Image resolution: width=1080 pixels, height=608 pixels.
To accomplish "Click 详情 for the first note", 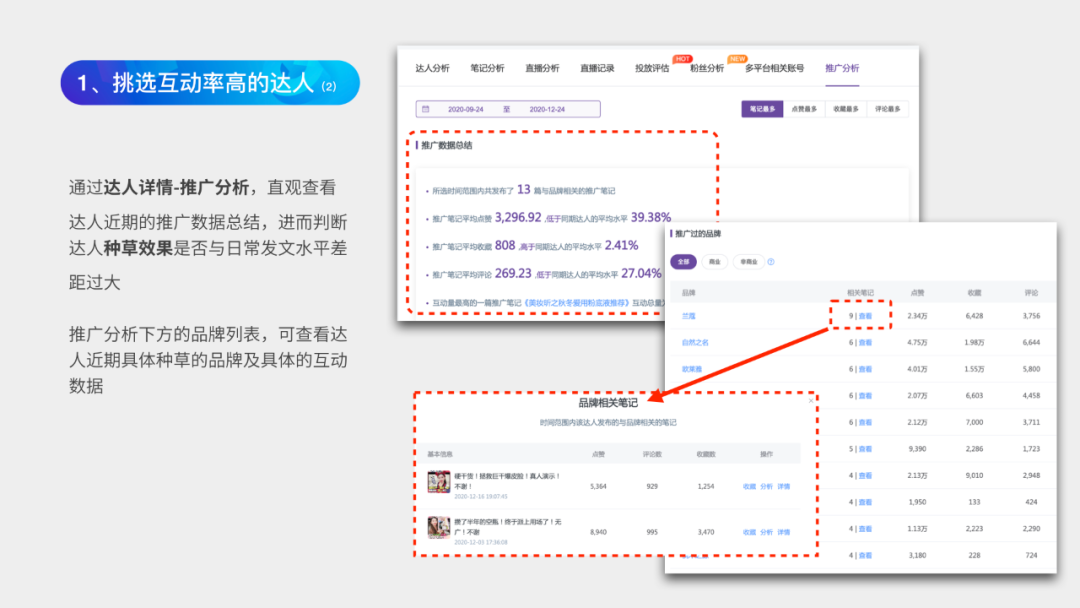I will [783, 487].
